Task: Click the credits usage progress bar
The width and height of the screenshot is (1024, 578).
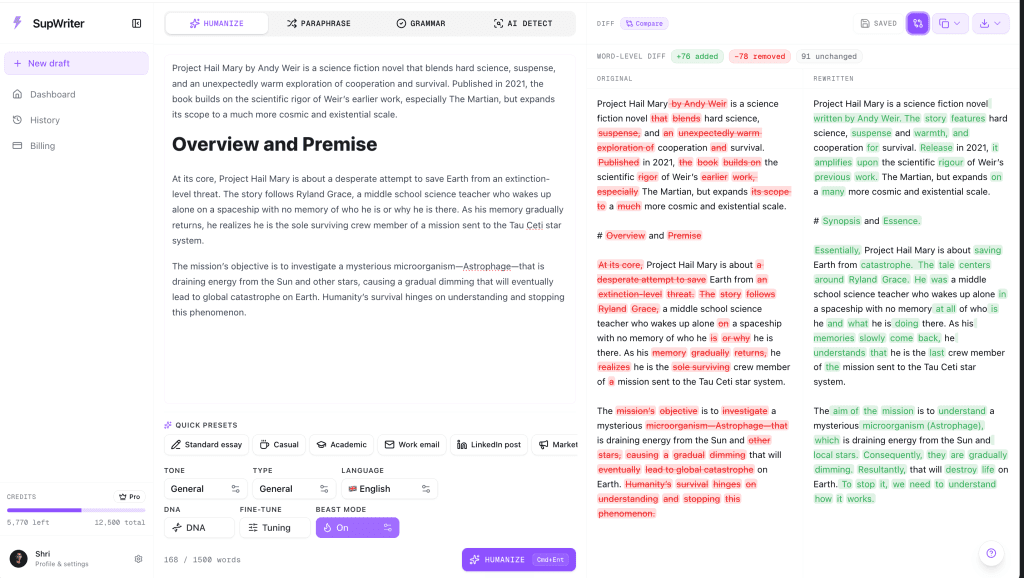Action: (76, 510)
